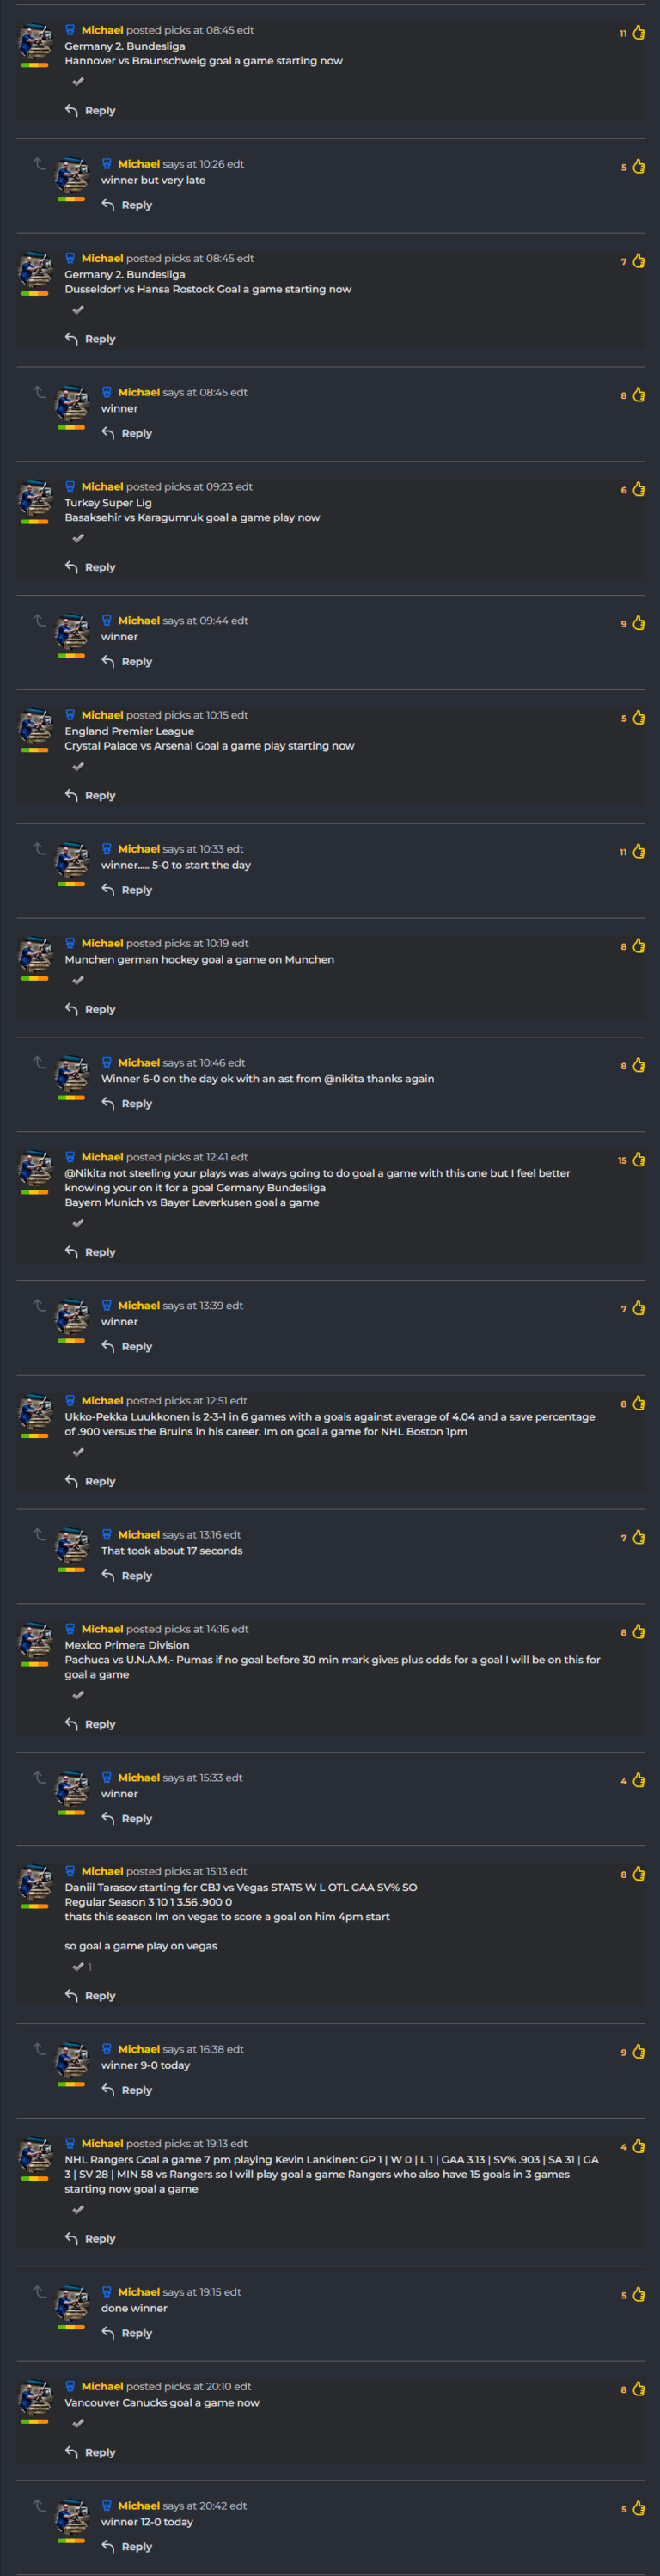Reply to the Munchen german hockey pick
660x2576 pixels.
(x=90, y=1009)
